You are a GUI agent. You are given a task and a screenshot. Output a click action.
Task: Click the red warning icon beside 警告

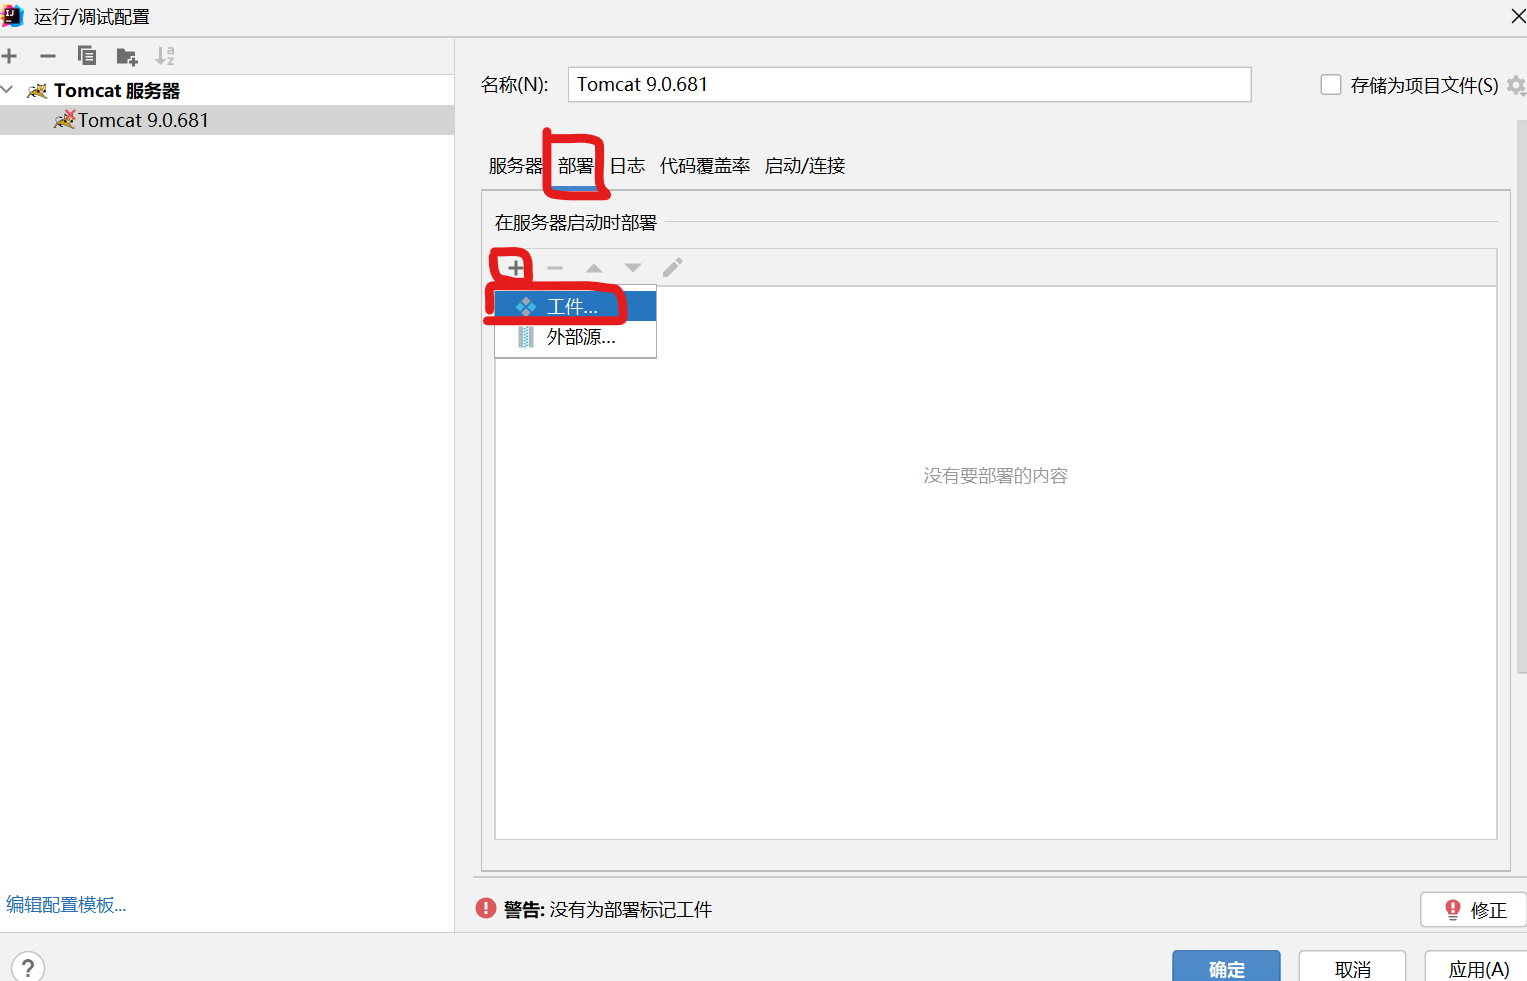click(486, 908)
